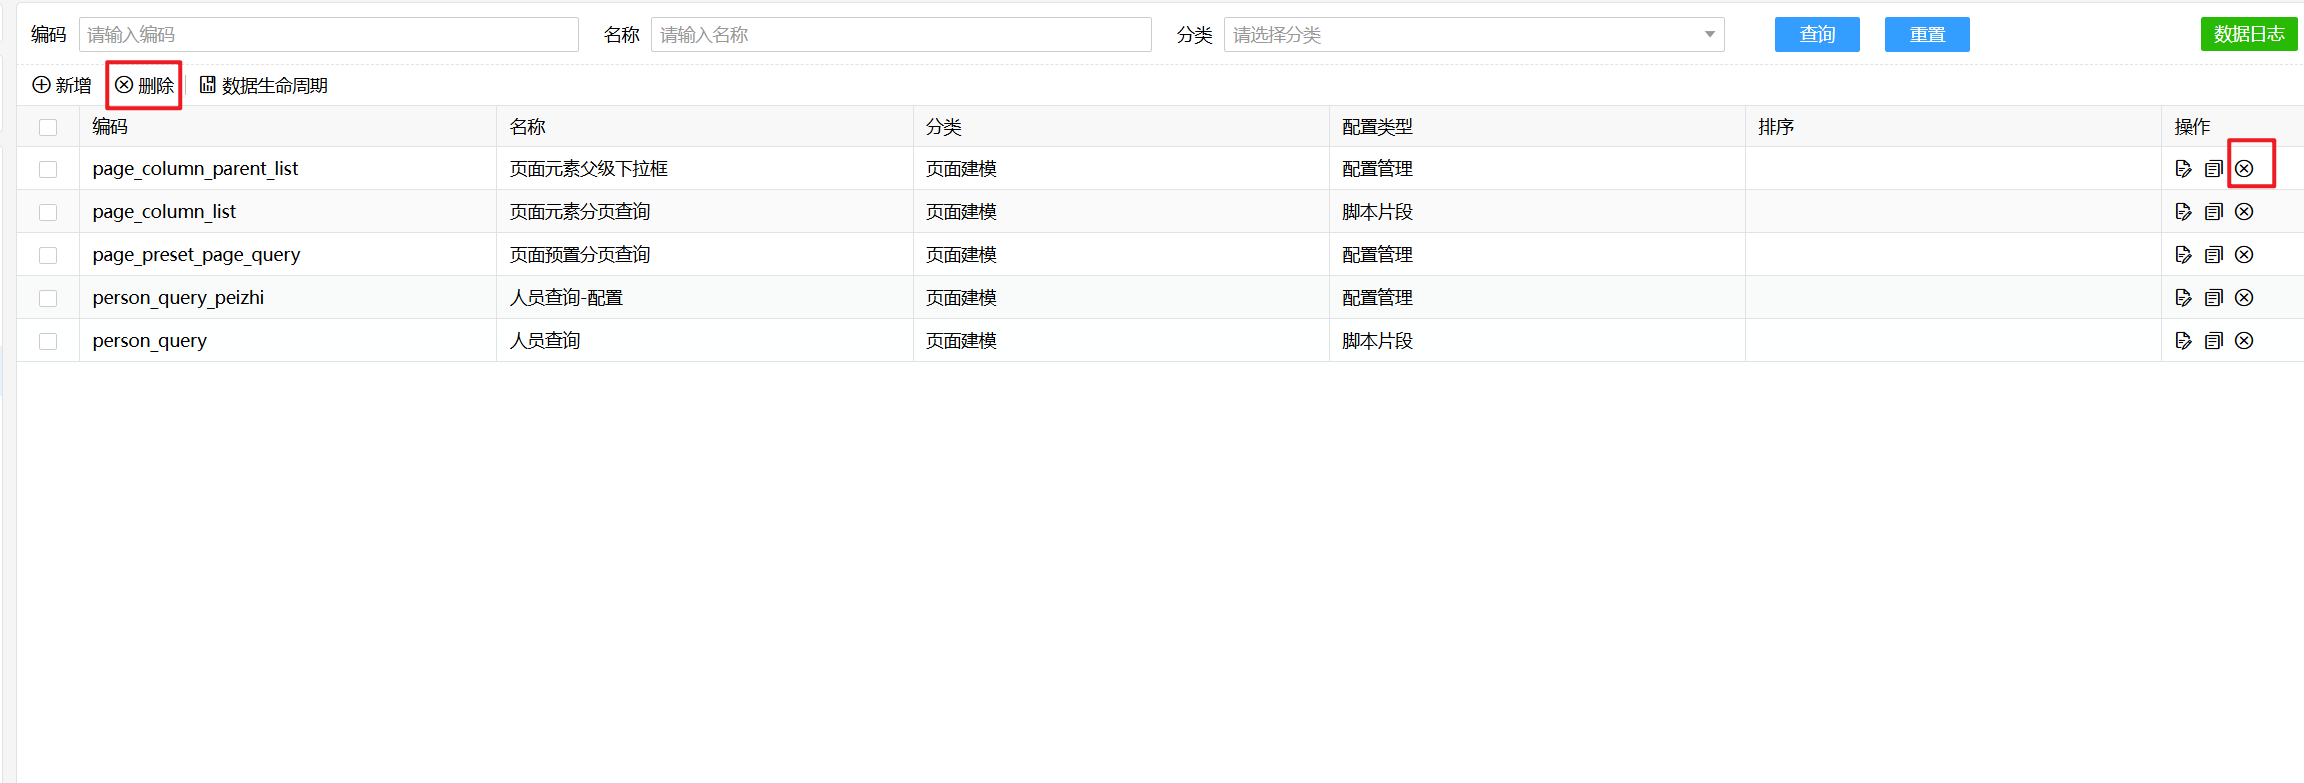Select the person_query_peizhi row checkbox
Screen dimensions: 2304x783
coord(48,298)
